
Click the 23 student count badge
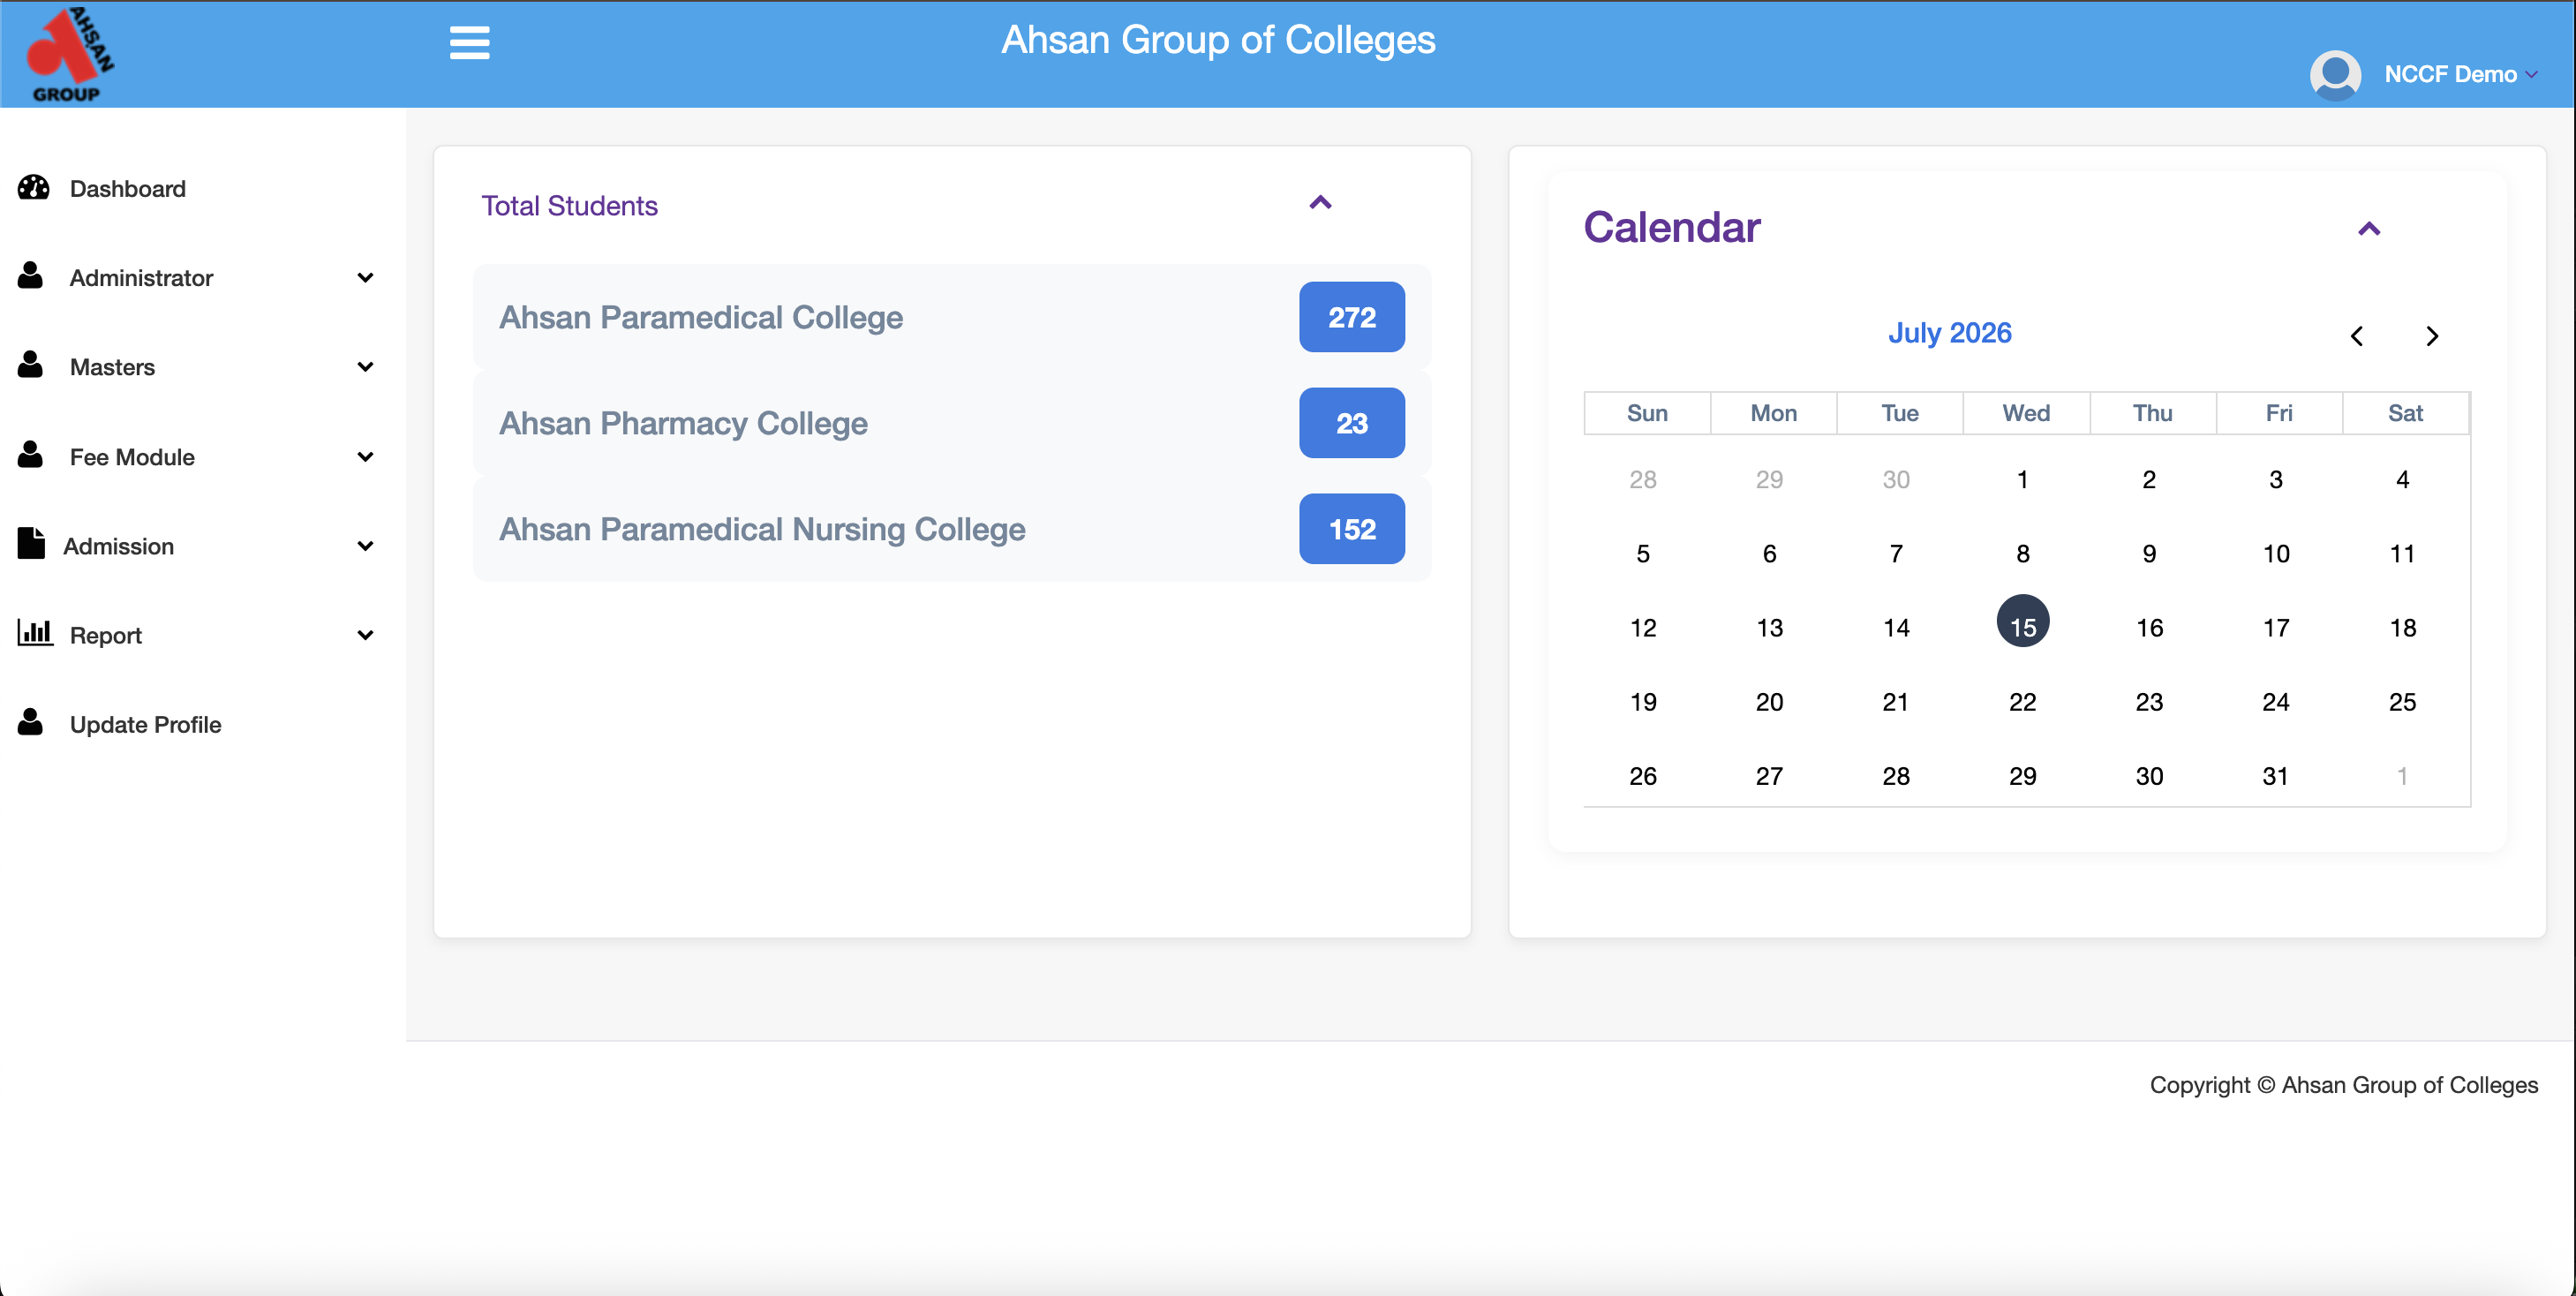point(1351,423)
